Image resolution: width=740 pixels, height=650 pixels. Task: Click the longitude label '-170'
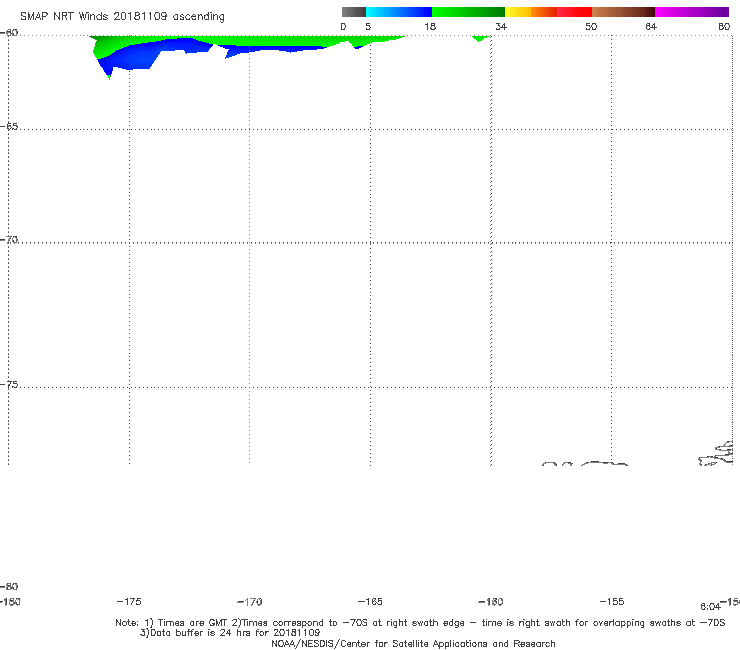point(250,602)
